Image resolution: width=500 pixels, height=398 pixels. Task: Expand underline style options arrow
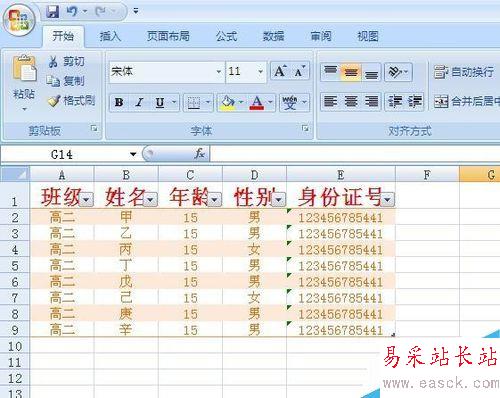(x=174, y=102)
